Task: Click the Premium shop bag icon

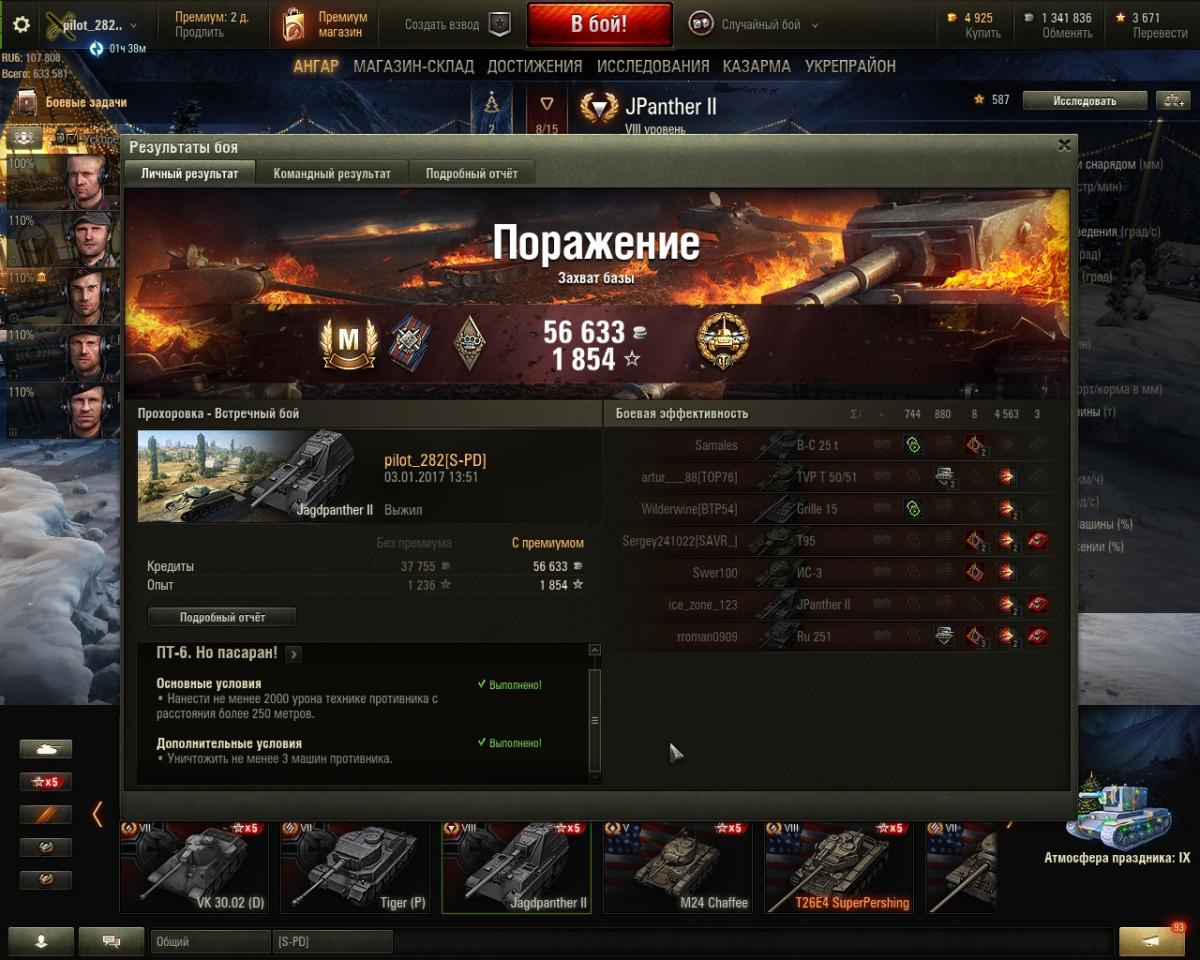Action: pos(294,25)
